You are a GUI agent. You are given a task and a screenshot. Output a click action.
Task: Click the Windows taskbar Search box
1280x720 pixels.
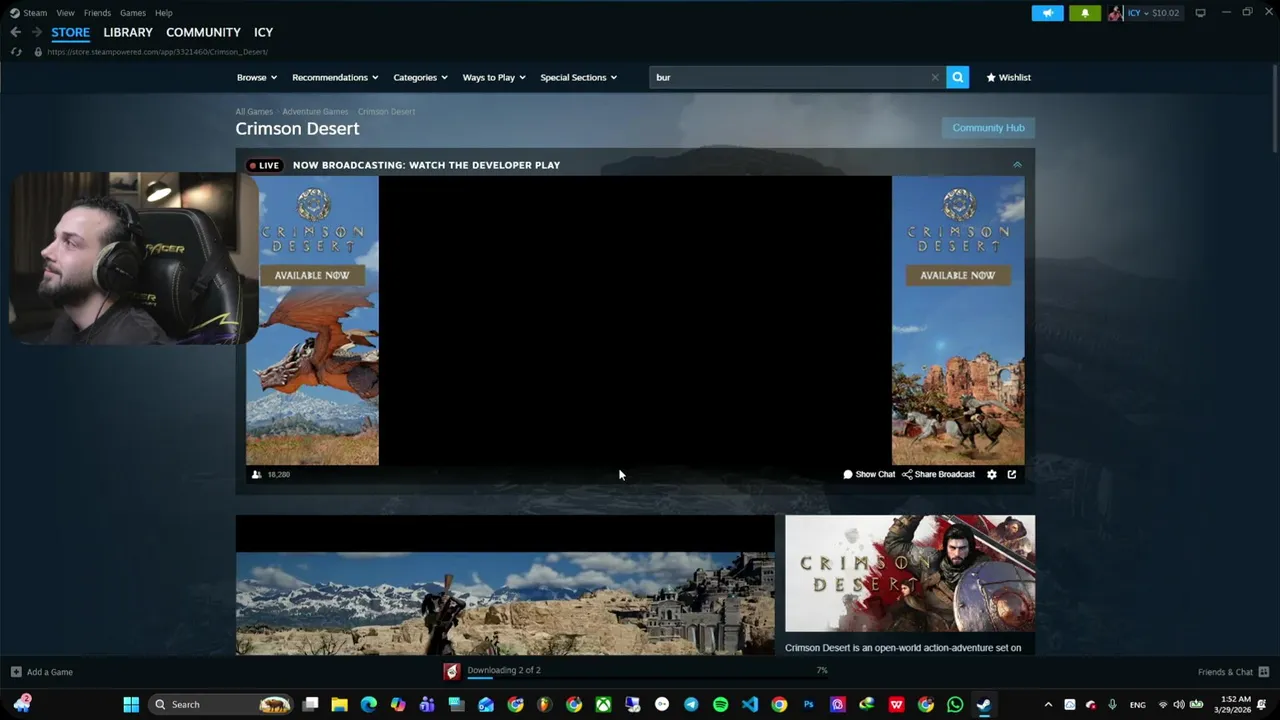[x=221, y=704]
